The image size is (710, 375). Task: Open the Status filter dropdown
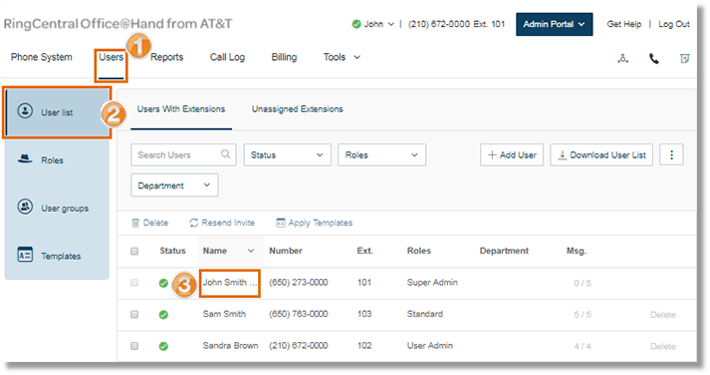click(x=288, y=155)
